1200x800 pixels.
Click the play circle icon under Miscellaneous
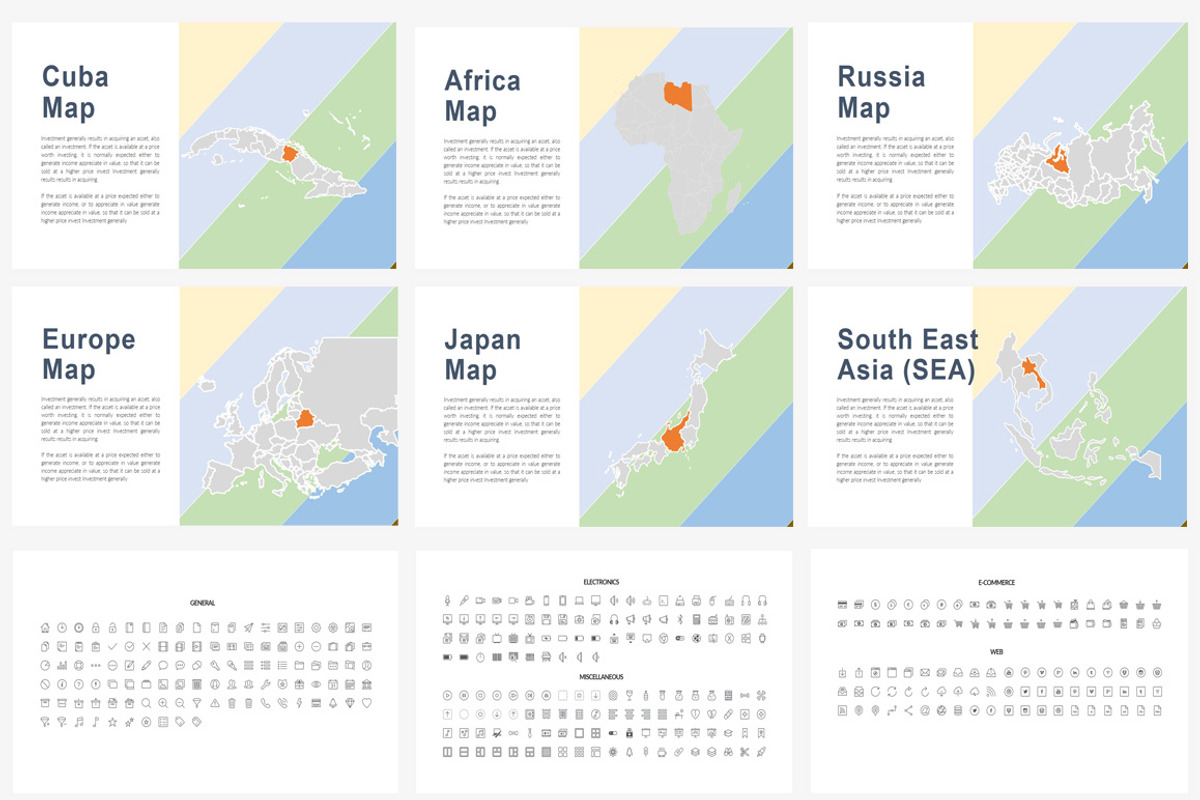(447, 695)
